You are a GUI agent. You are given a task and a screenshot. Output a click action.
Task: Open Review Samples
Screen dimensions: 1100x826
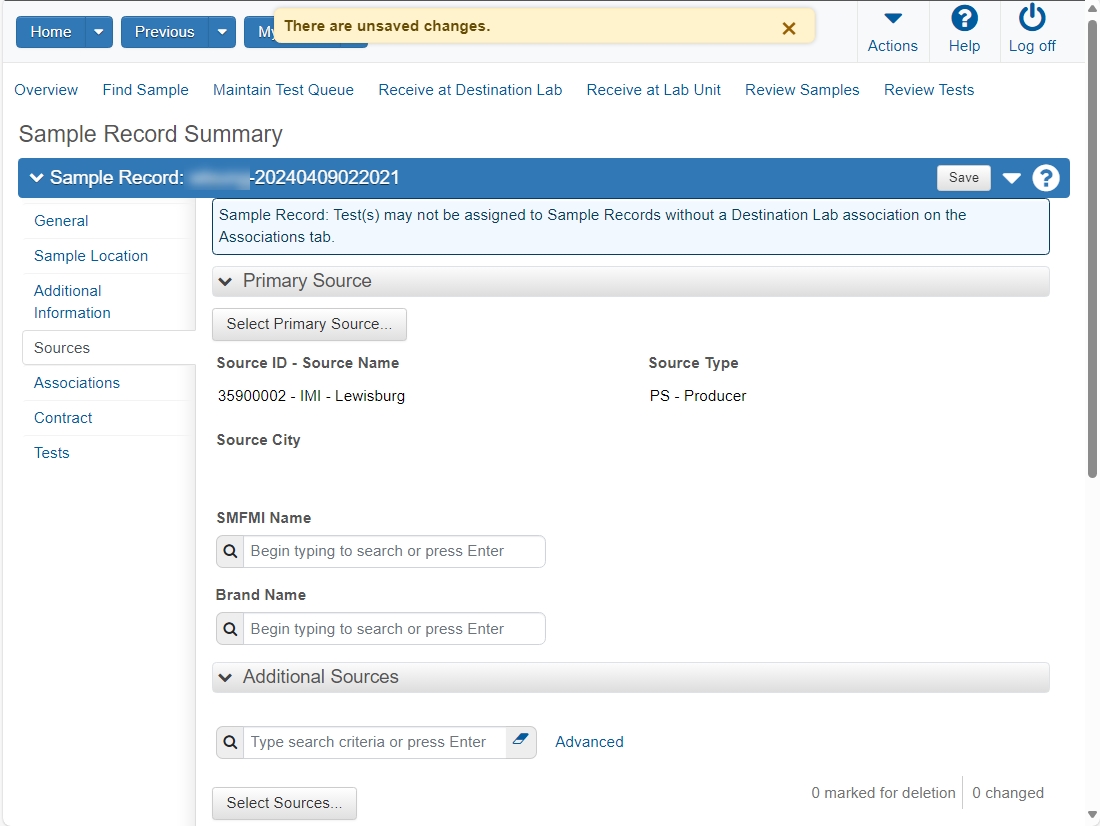pyautogui.click(x=802, y=90)
